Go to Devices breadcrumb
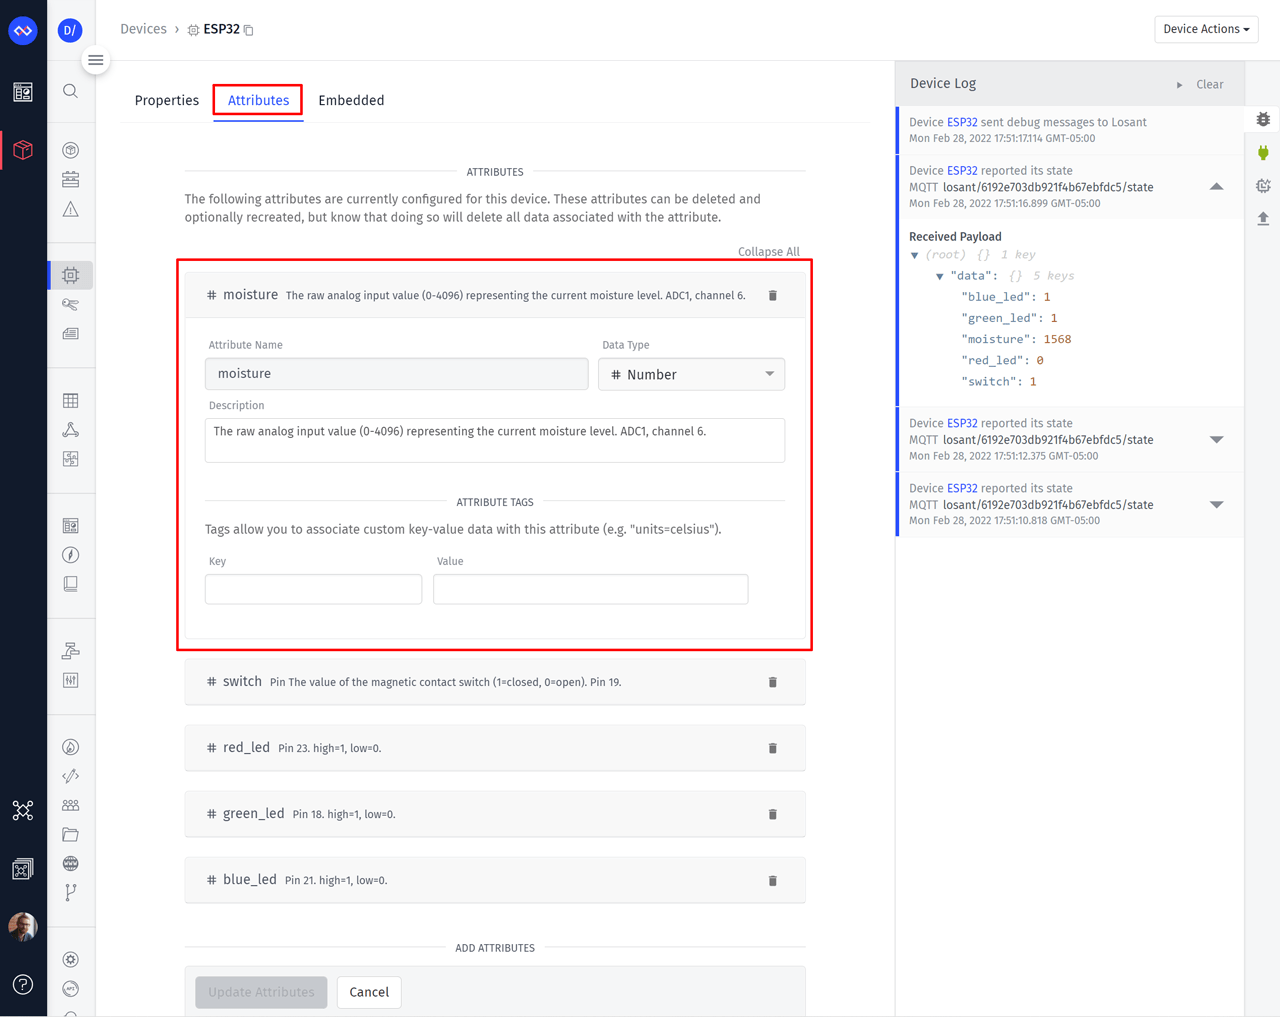Viewport: 1280px width, 1017px height. [x=143, y=29]
